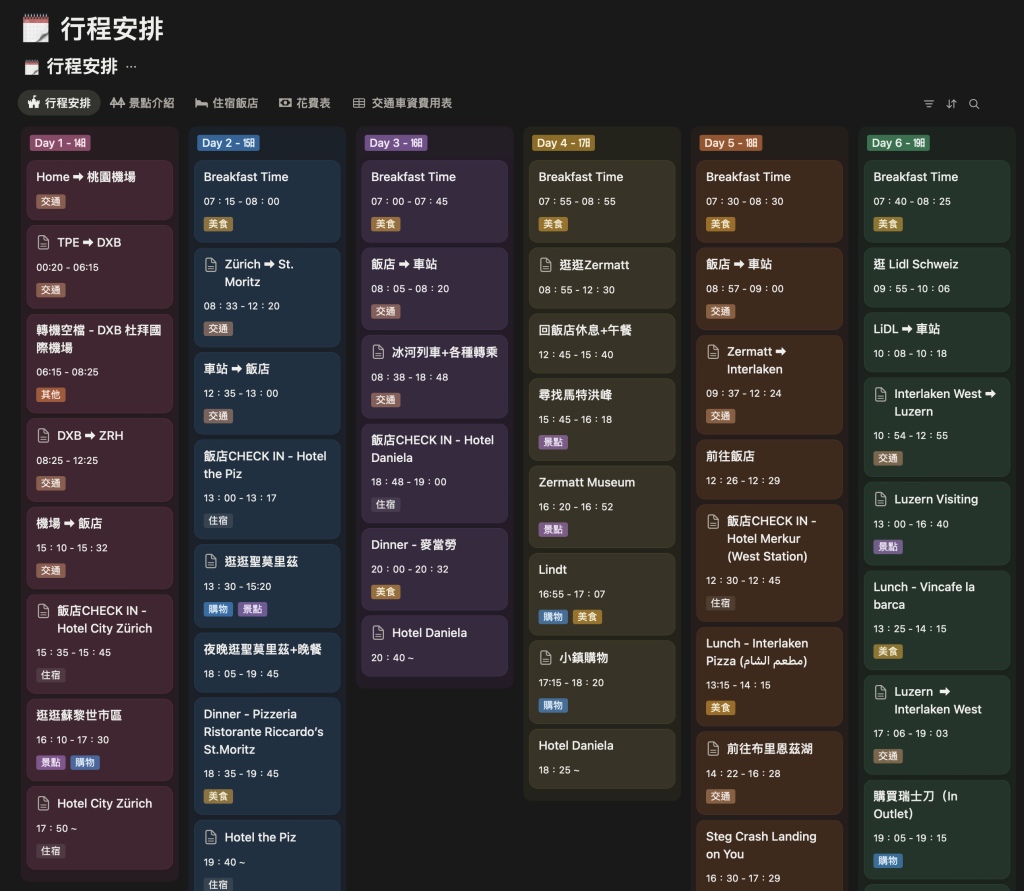Open the Dinner - 麥當勞 card
Image resolution: width=1024 pixels, height=891 pixels.
tap(434, 569)
